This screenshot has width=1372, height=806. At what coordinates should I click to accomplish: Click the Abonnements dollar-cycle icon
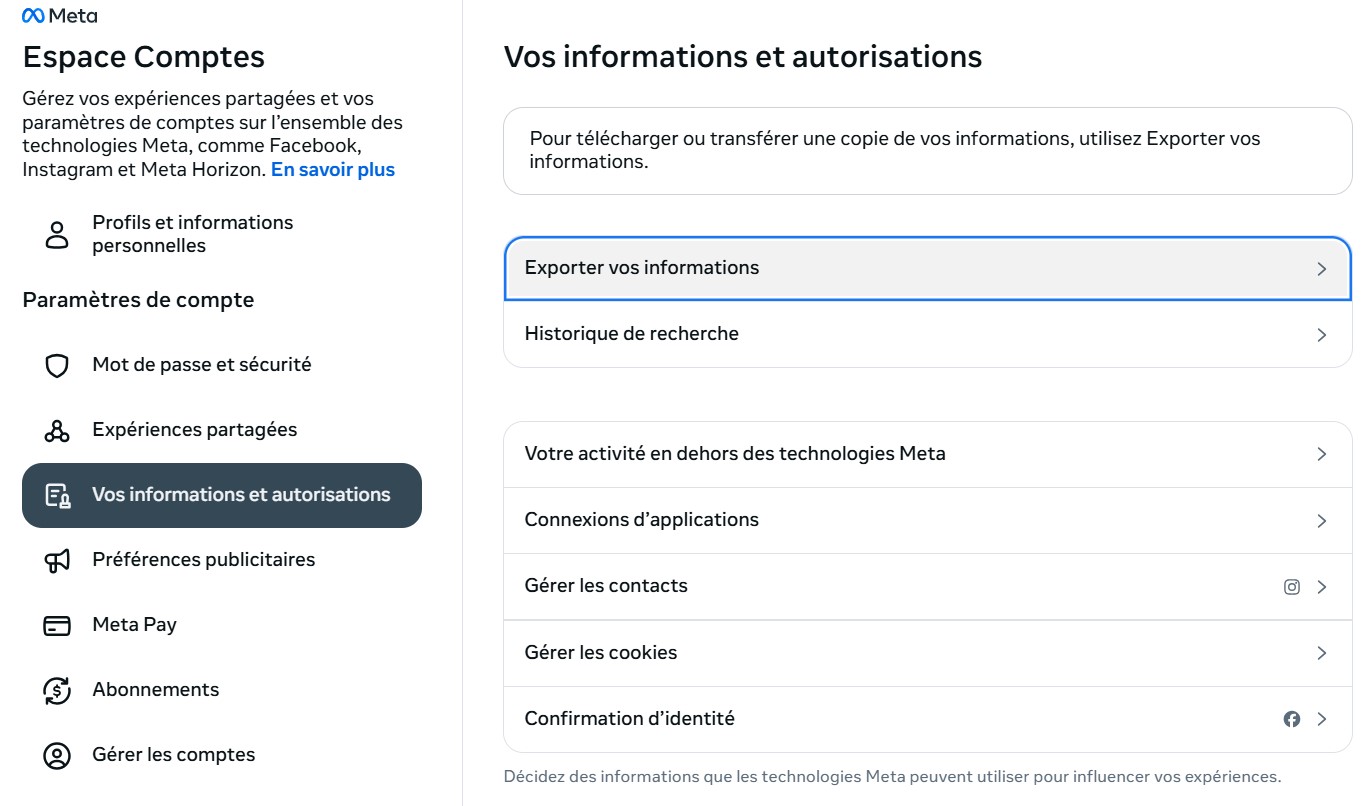click(57, 690)
